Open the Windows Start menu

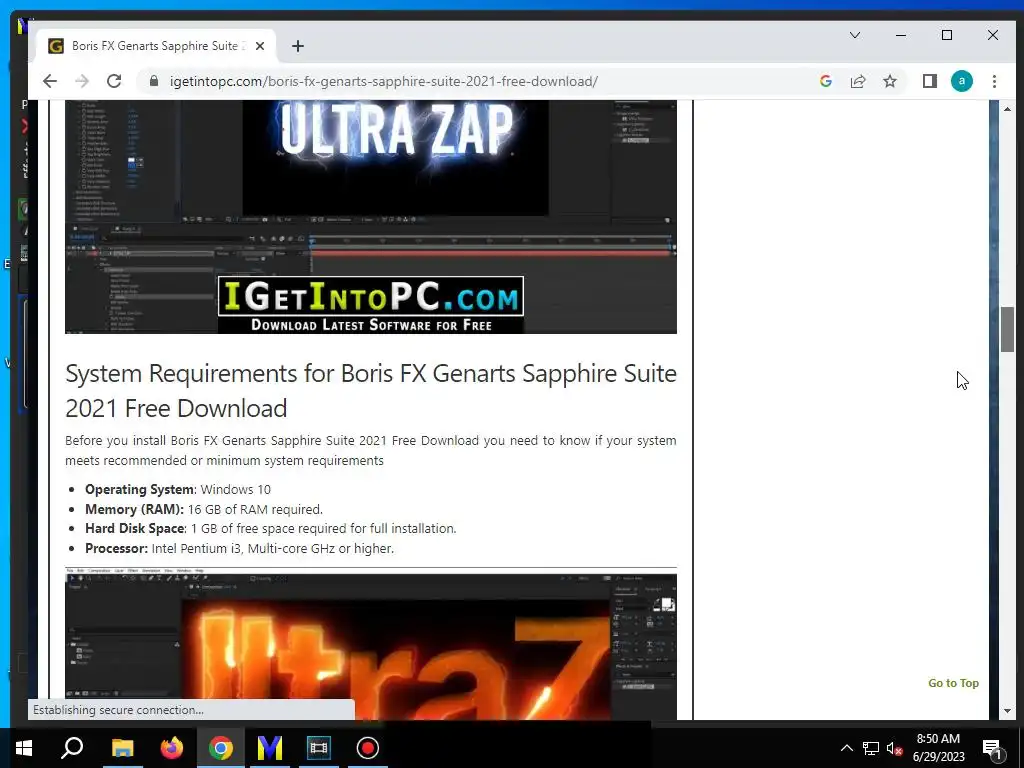pyautogui.click(x=24, y=748)
